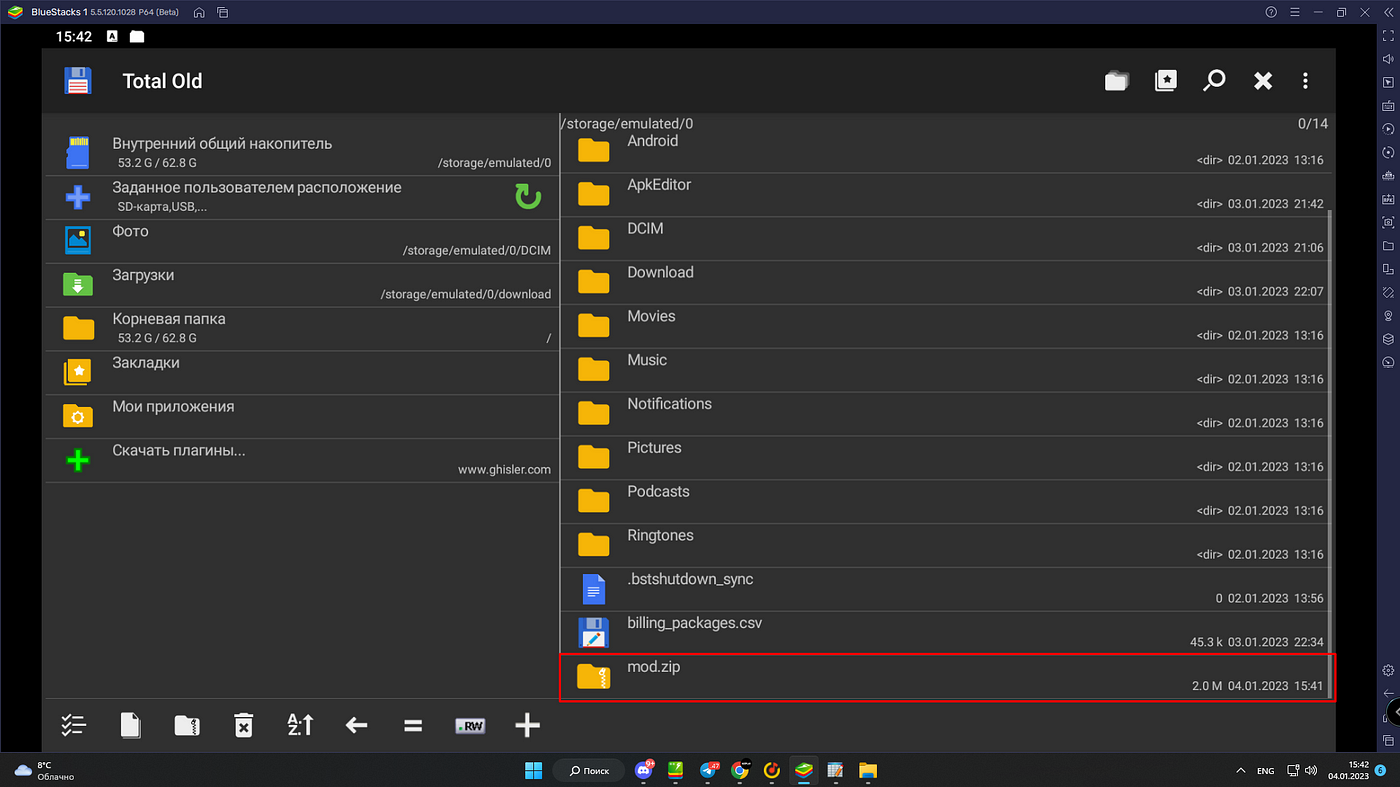Tap the X exit icon in Total Old header

pyautogui.click(x=1263, y=81)
